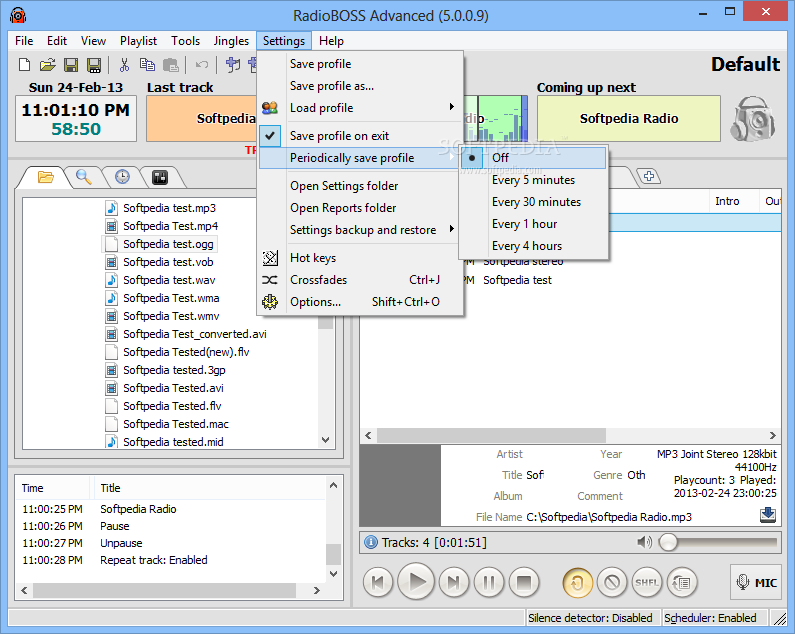The height and width of the screenshot is (634, 795).
Task: Click the Paste toolbar icon
Action: click(x=170, y=64)
